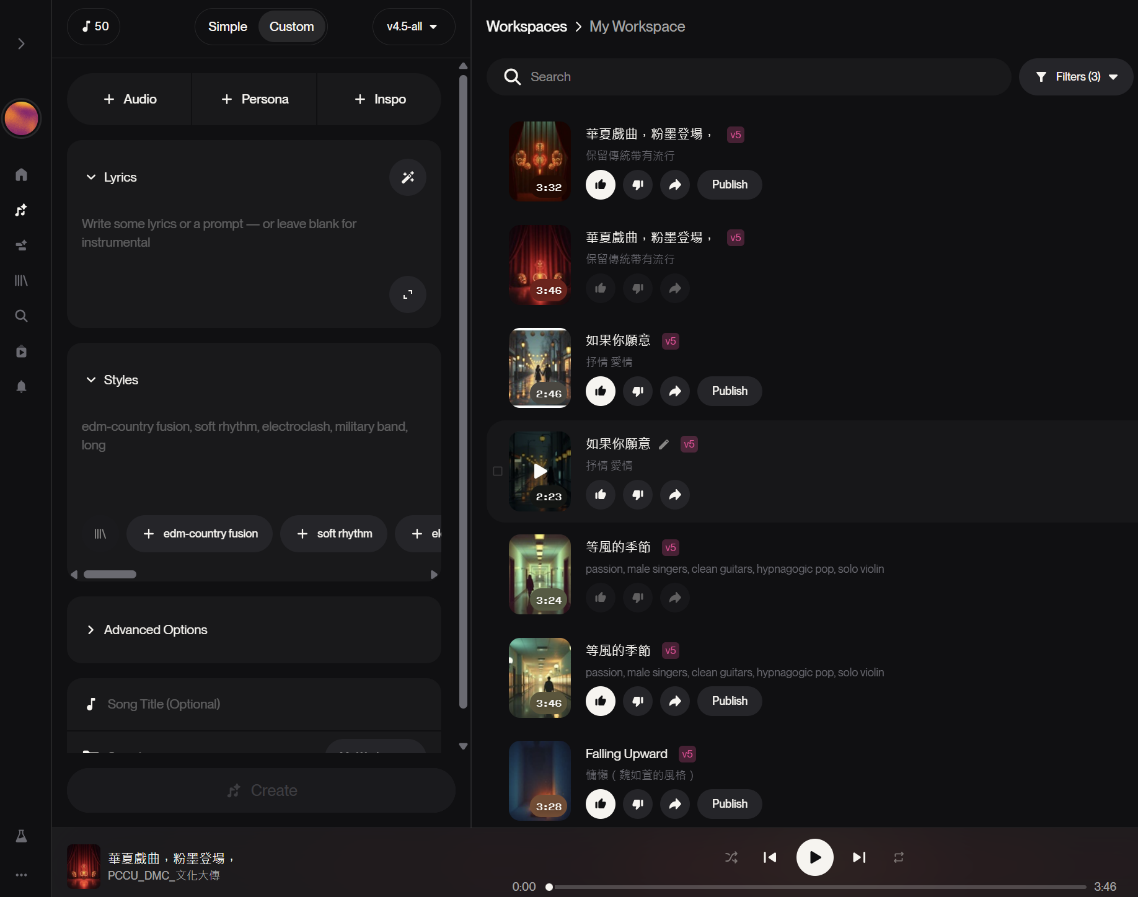Open notifications bell in left sidebar
The width and height of the screenshot is (1138, 897).
(x=21, y=387)
